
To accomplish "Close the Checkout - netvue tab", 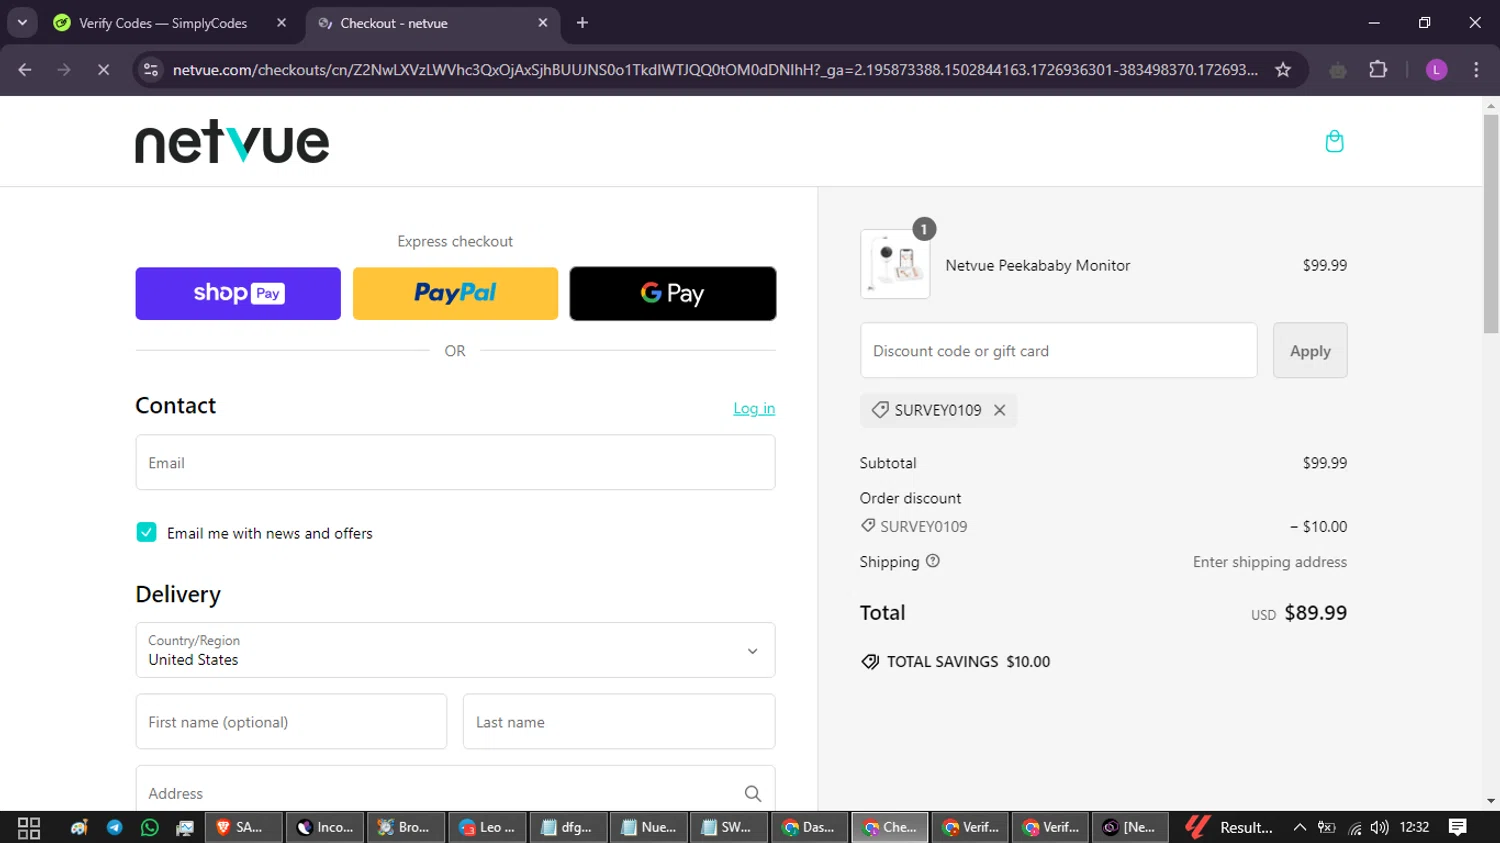I will [543, 22].
